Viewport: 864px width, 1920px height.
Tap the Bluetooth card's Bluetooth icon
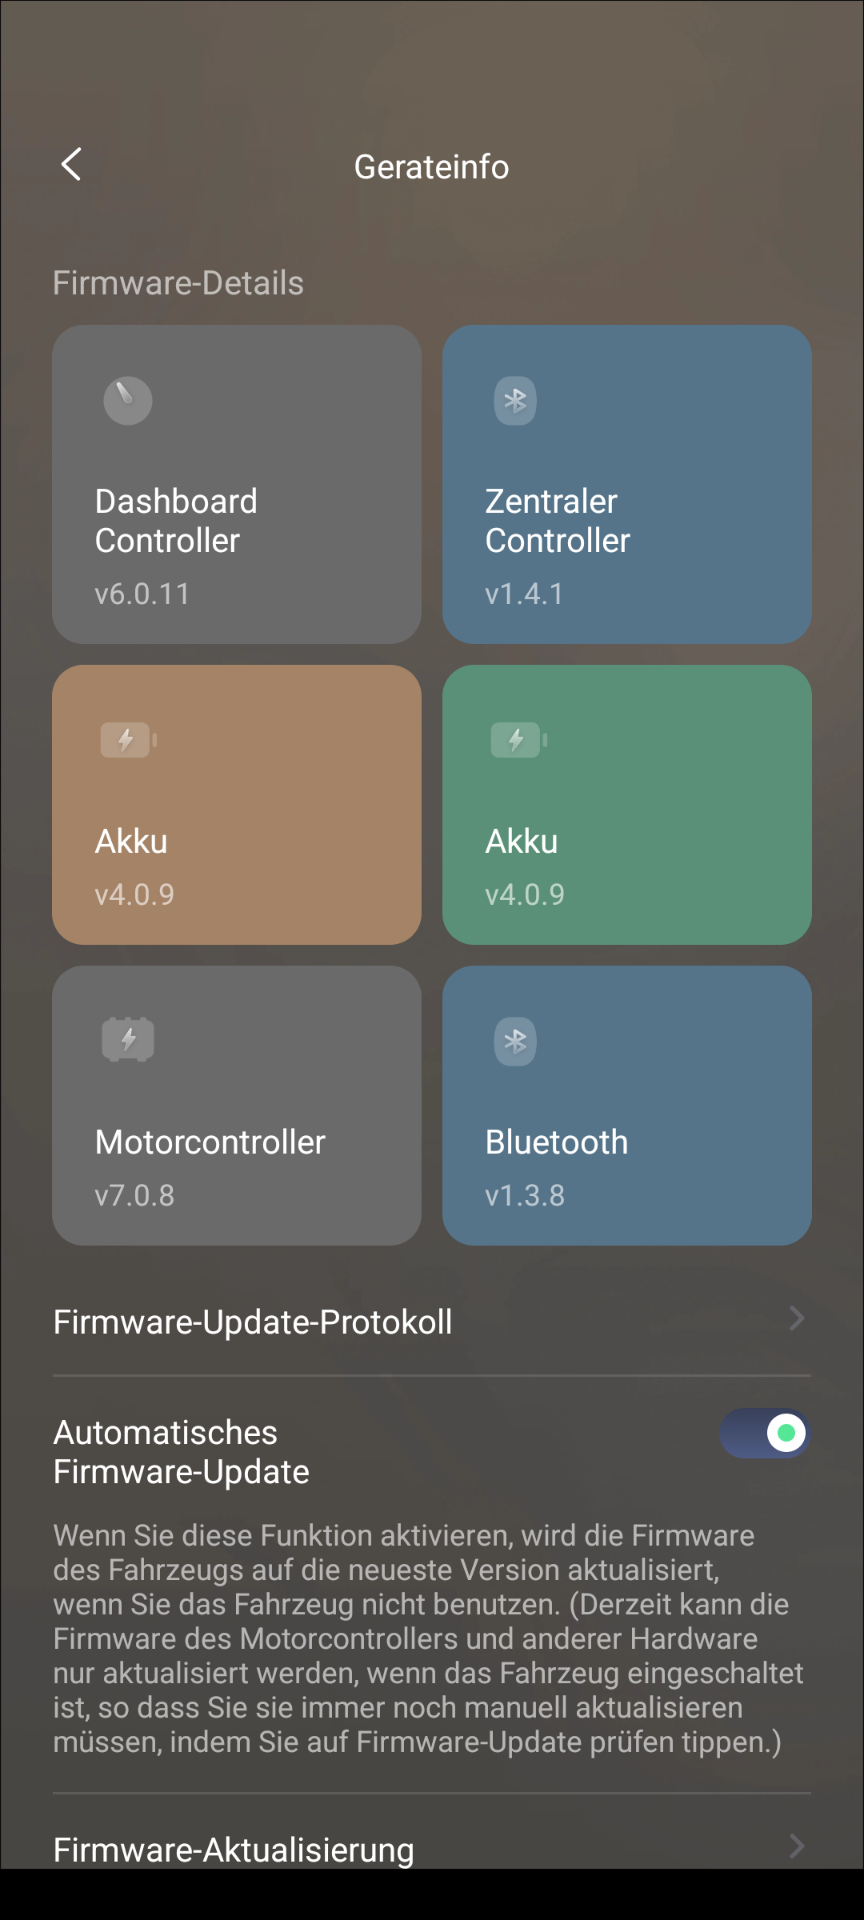pos(515,1041)
